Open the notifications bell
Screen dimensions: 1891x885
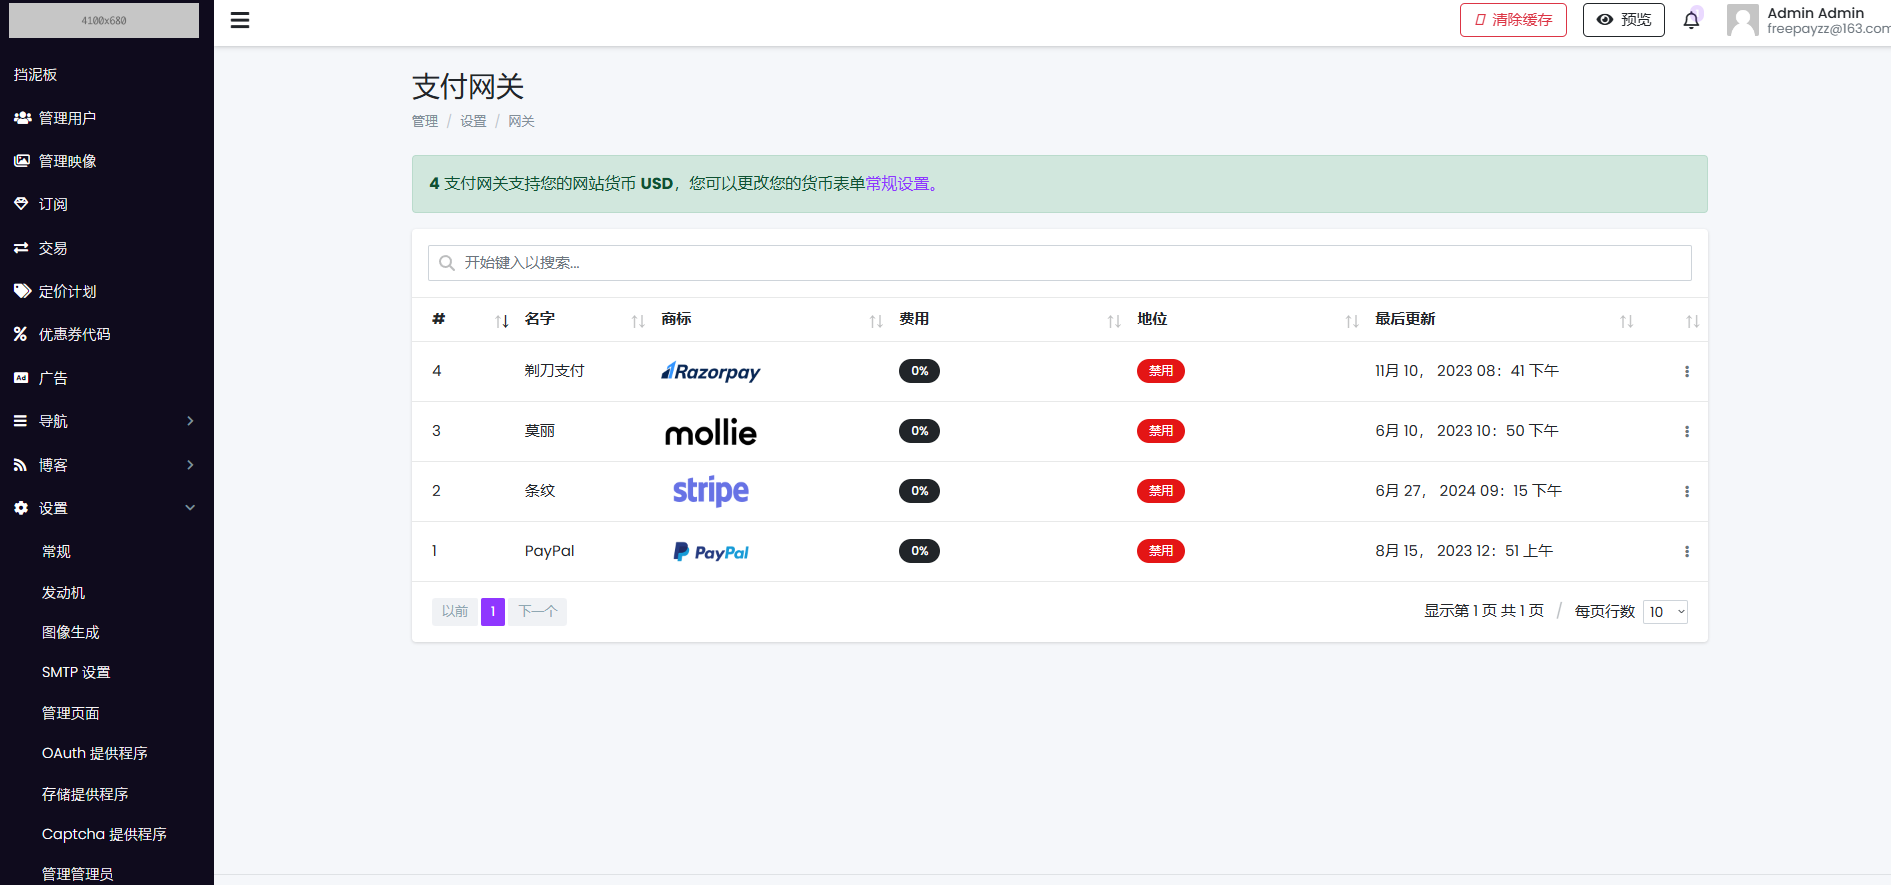pyautogui.click(x=1691, y=20)
